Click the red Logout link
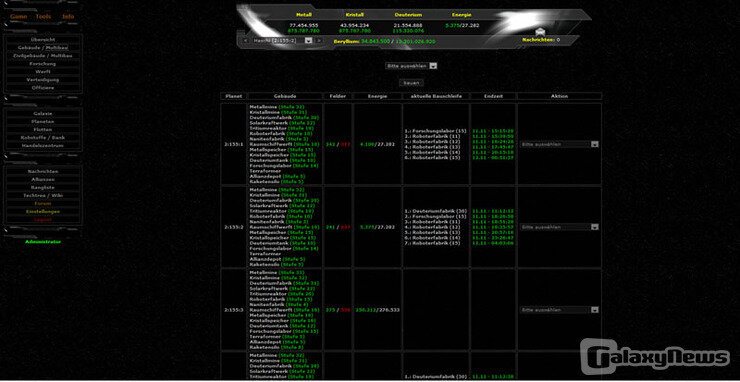Image resolution: width=740 pixels, height=382 pixels. point(43,220)
